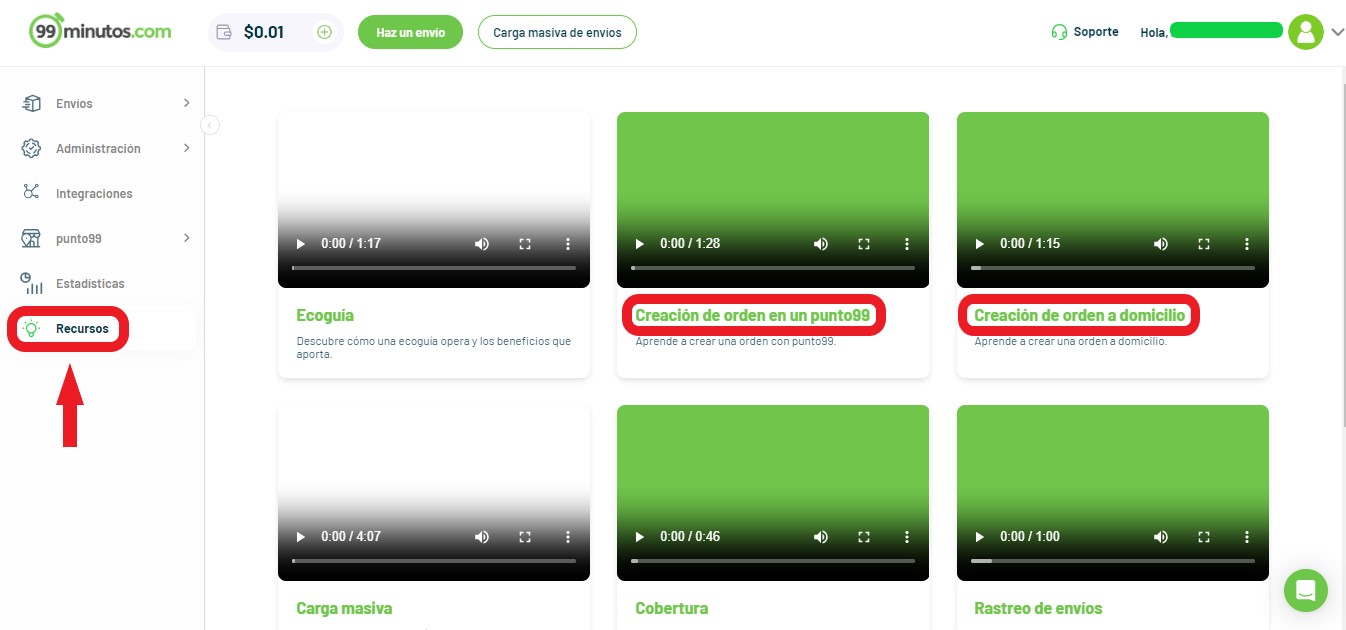Open more options on the 1:15 video
Screen dimensions: 1346x630
pyautogui.click(x=1247, y=243)
